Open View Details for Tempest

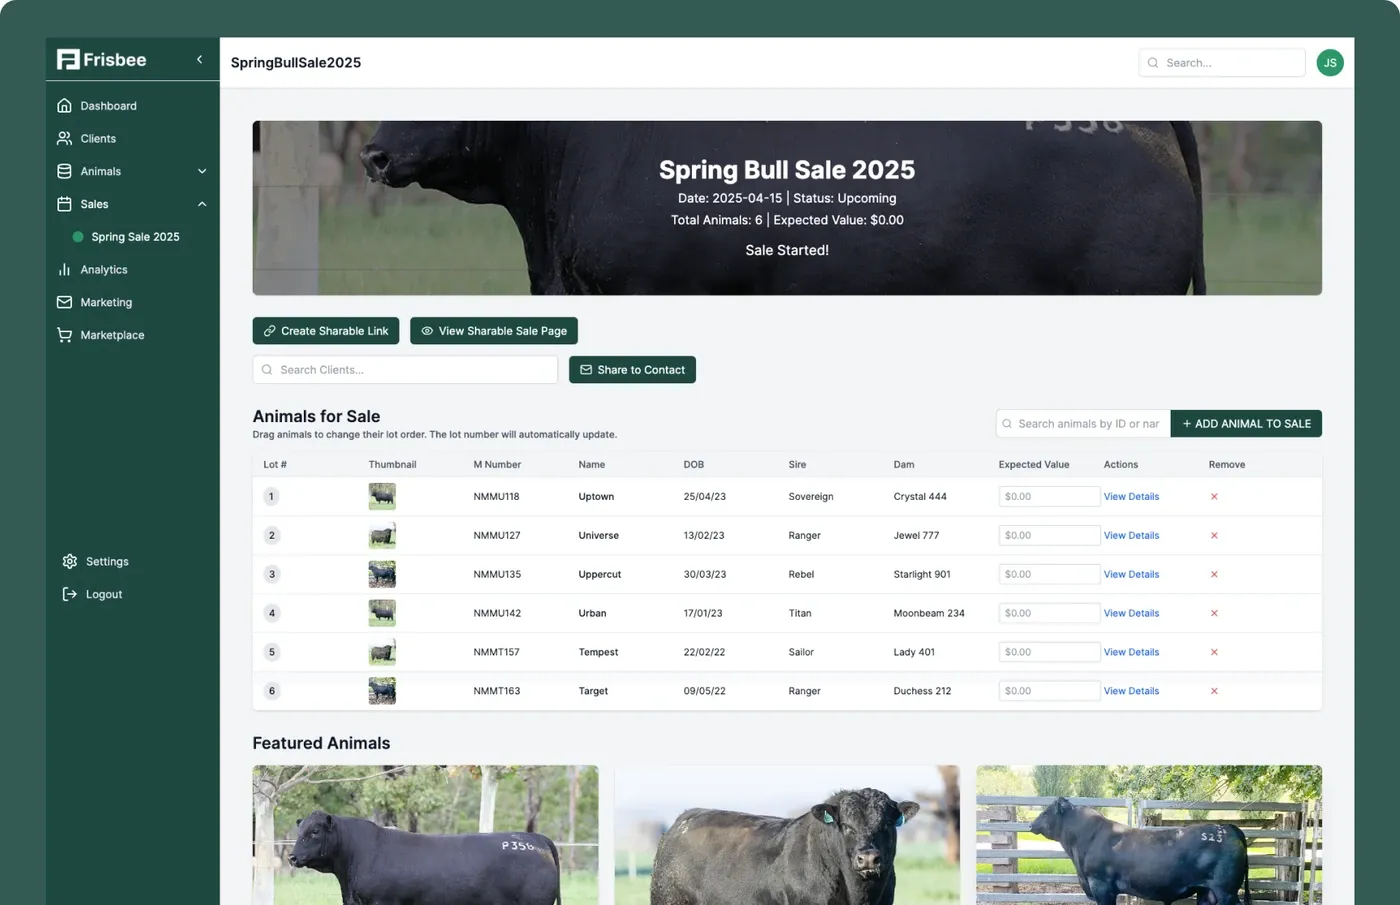coord(1131,652)
